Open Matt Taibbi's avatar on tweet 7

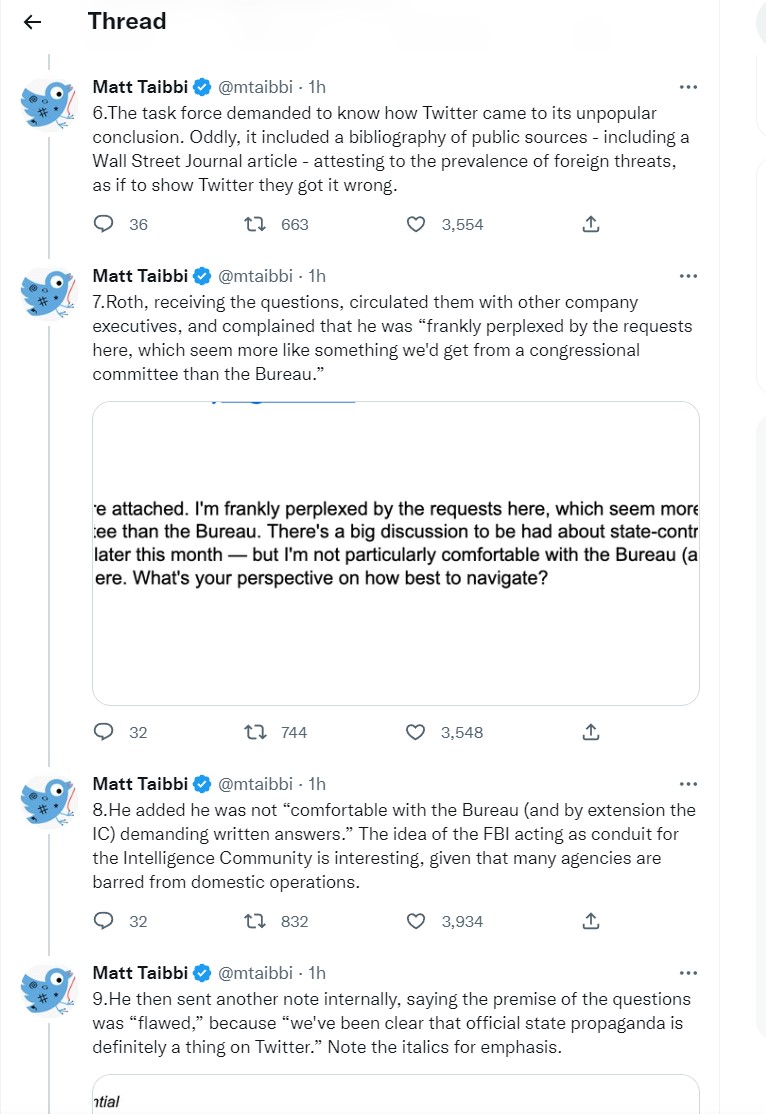click(x=48, y=294)
